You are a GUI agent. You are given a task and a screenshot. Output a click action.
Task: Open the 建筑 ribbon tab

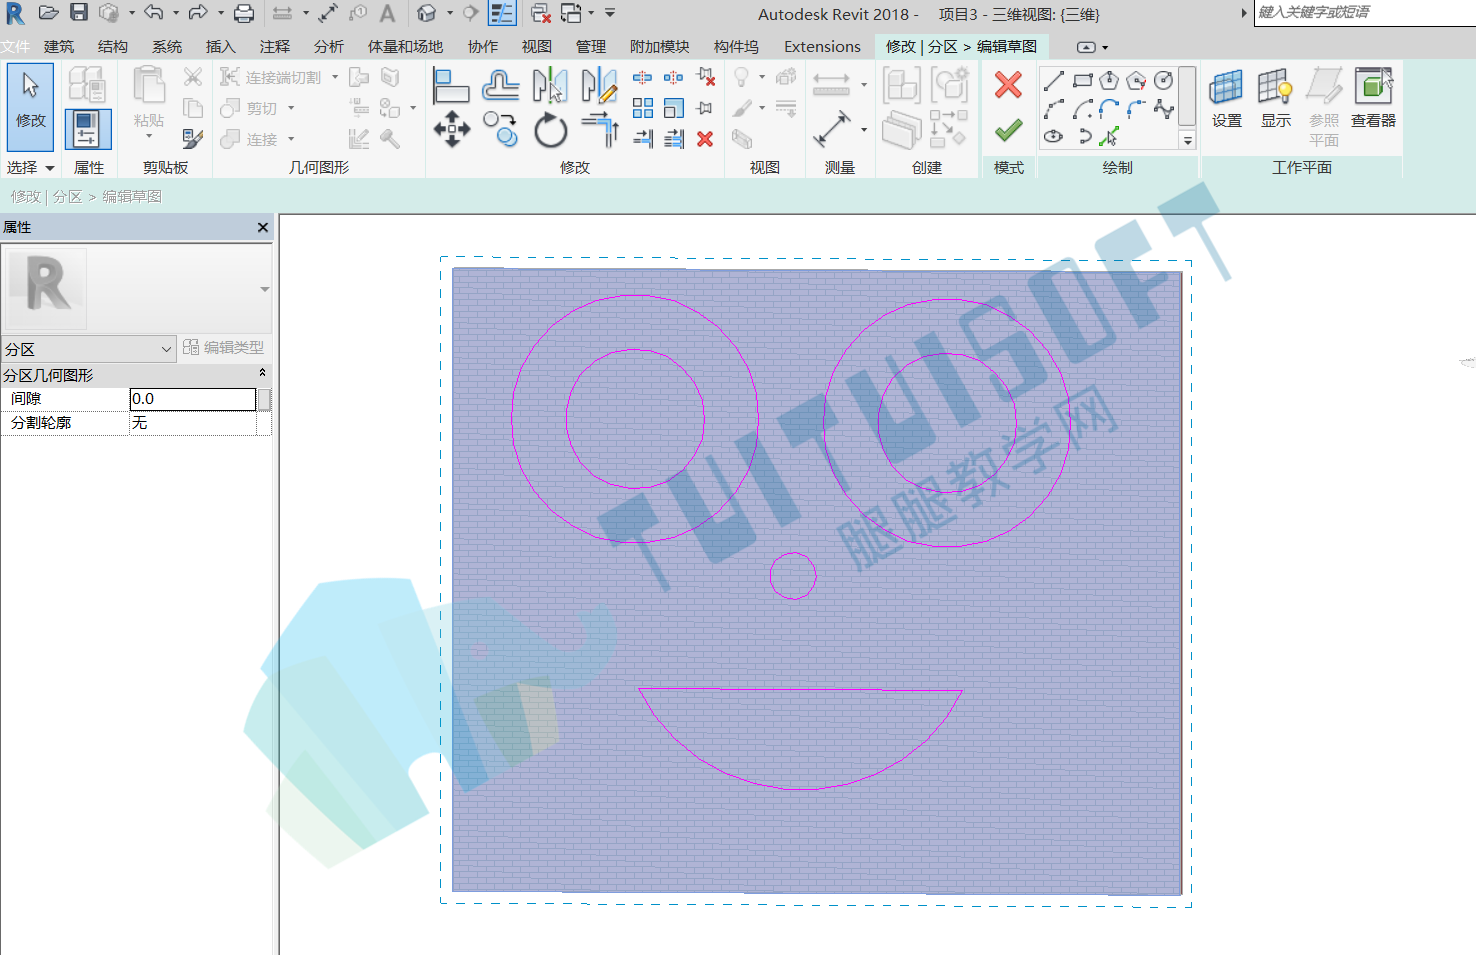(x=59, y=46)
